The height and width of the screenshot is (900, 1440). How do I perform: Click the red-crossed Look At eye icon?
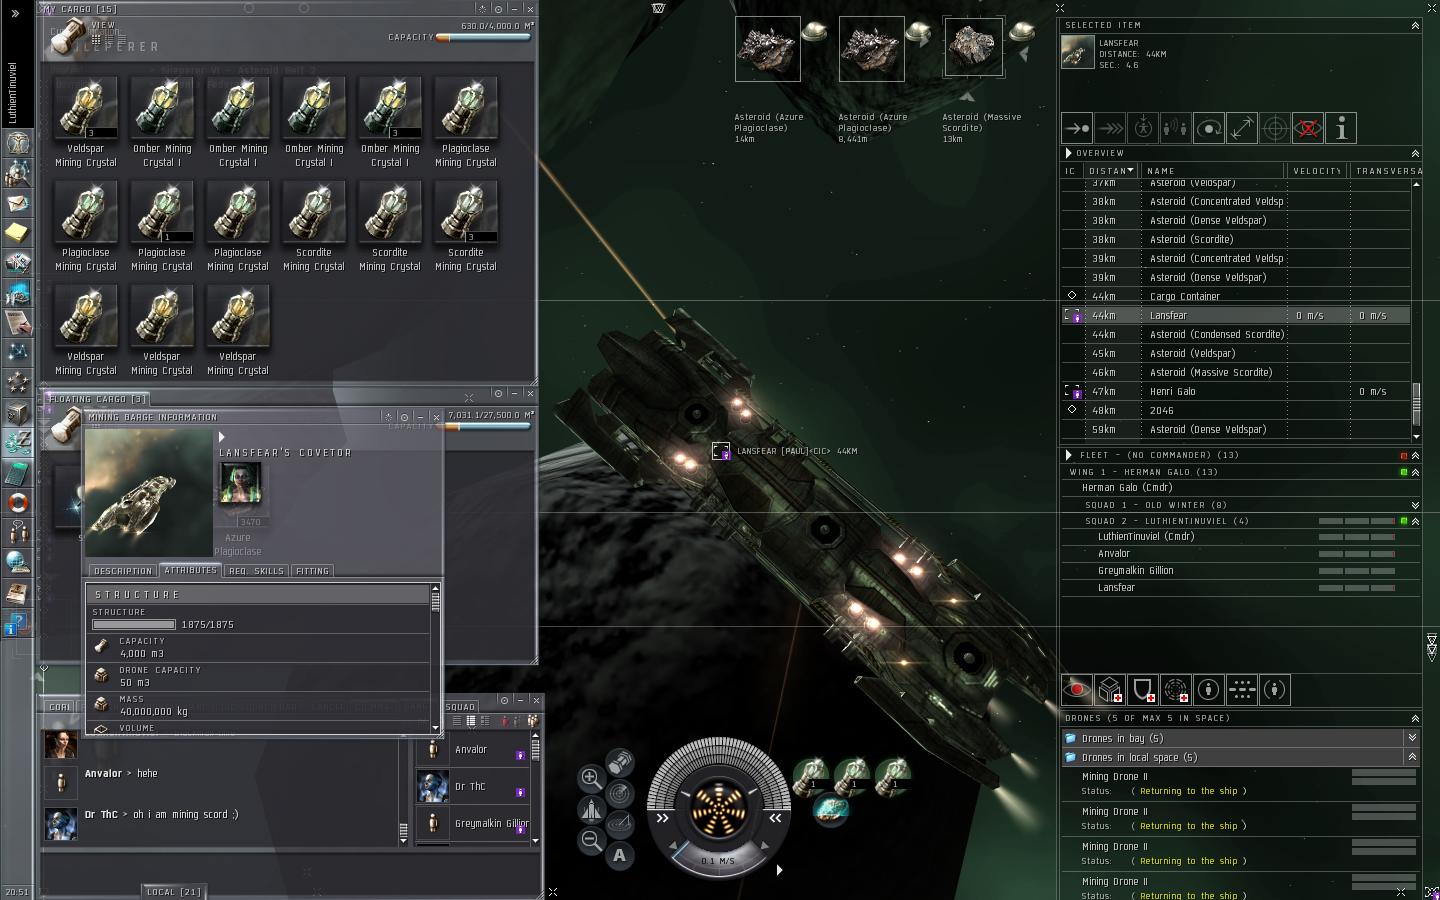tap(1308, 128)
